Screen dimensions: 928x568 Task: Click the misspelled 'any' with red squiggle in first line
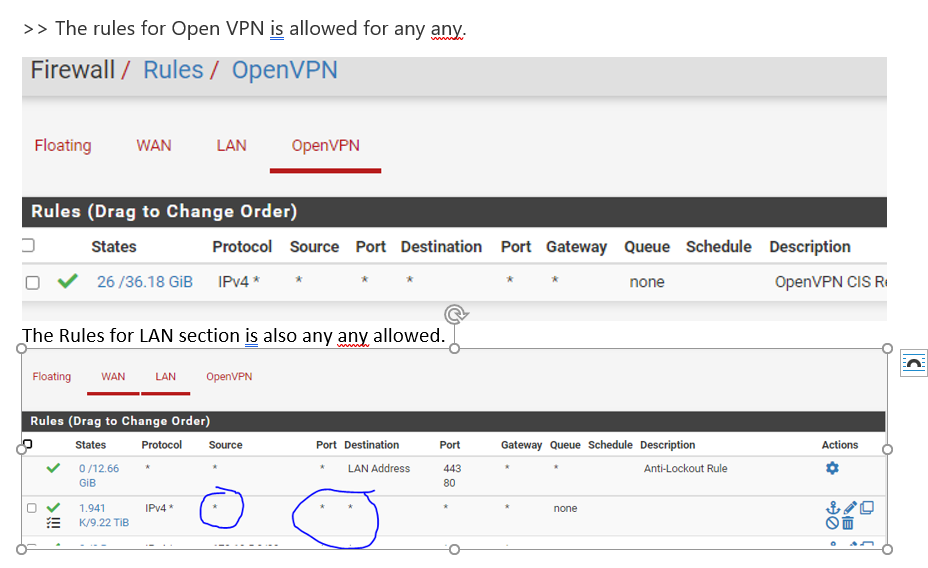(447, 29)
